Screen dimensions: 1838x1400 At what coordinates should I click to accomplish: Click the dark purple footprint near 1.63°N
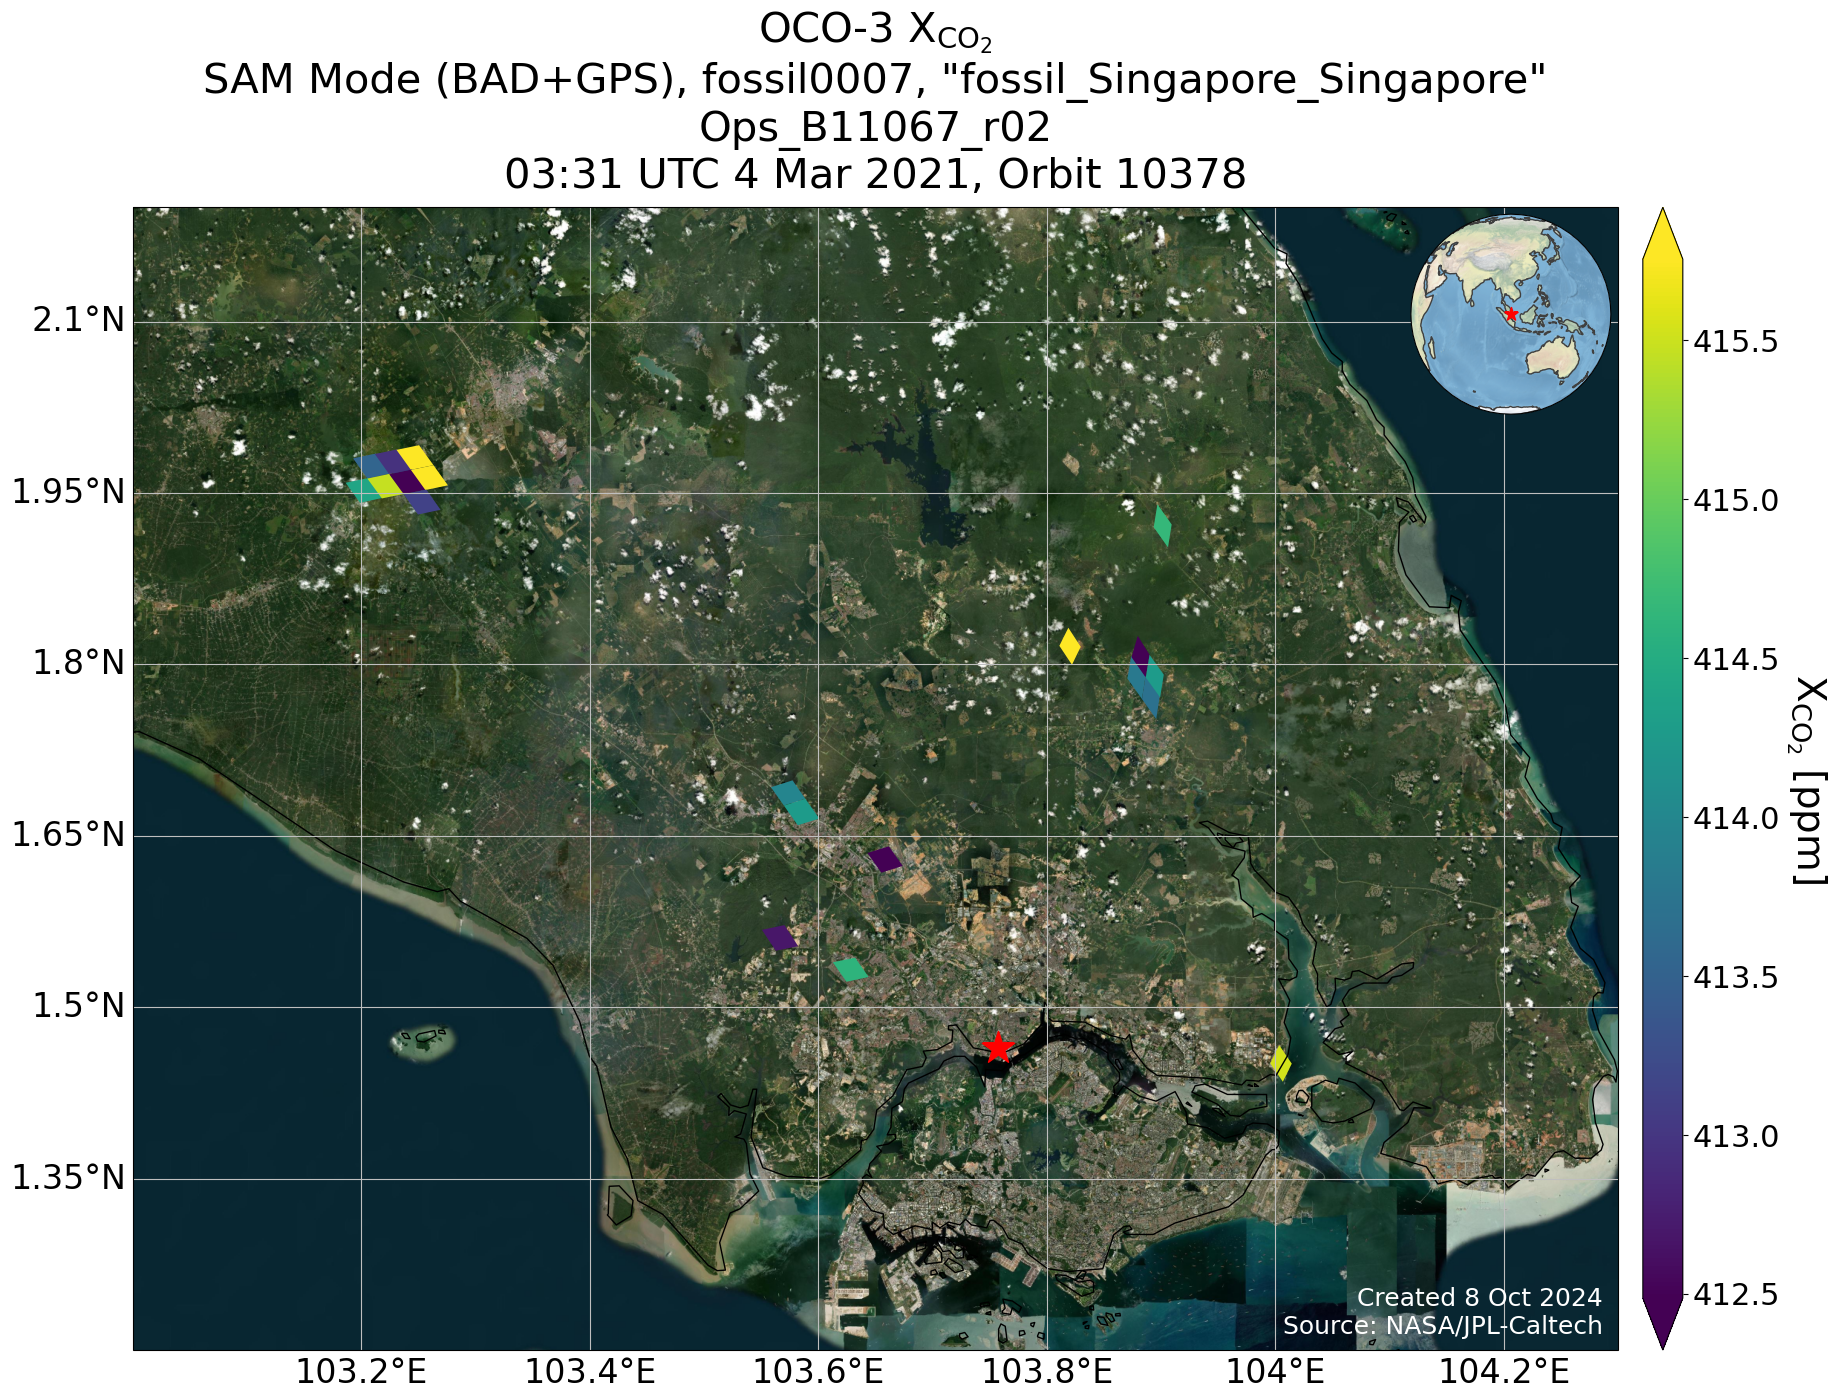tap(885, 859)
